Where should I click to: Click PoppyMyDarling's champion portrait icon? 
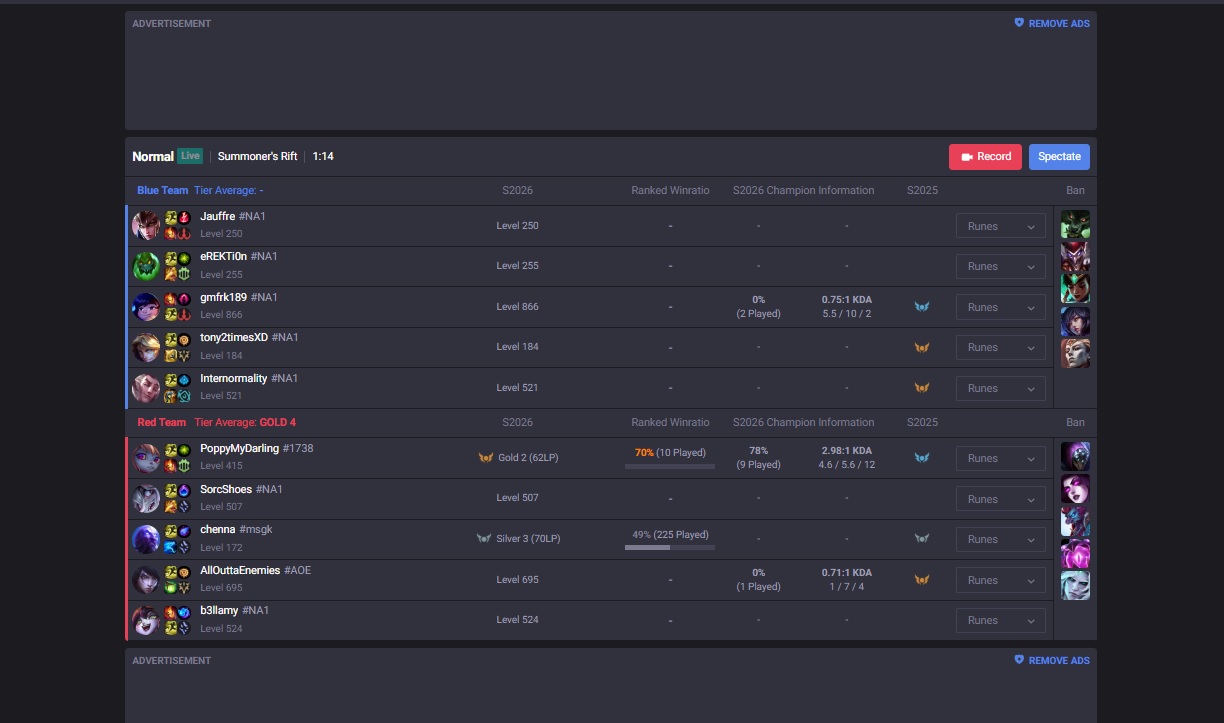coord(146,457)
